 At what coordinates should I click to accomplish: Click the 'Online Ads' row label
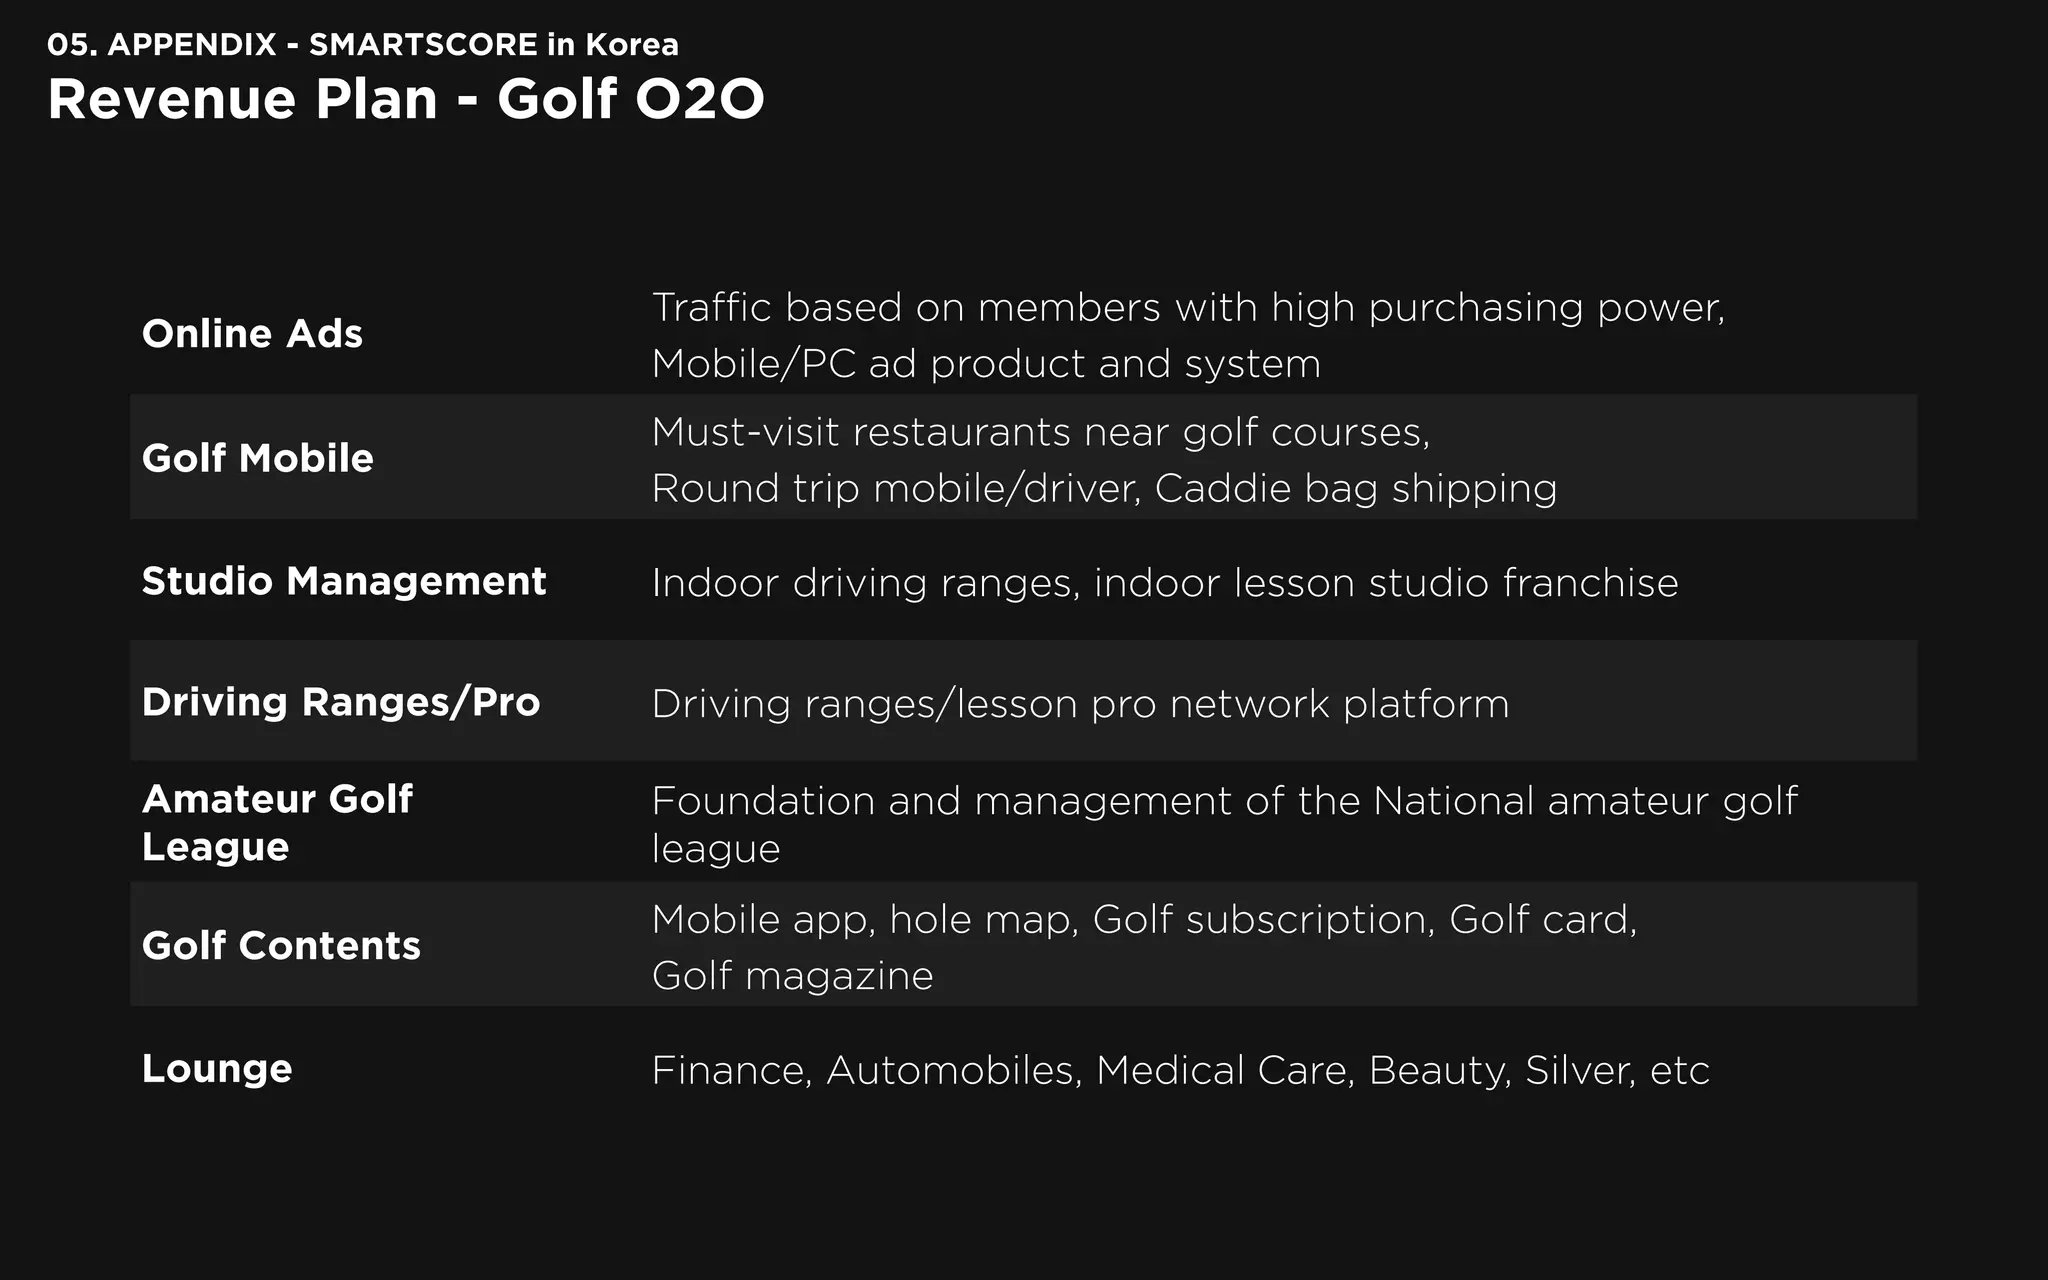click(x=252, y=333)
